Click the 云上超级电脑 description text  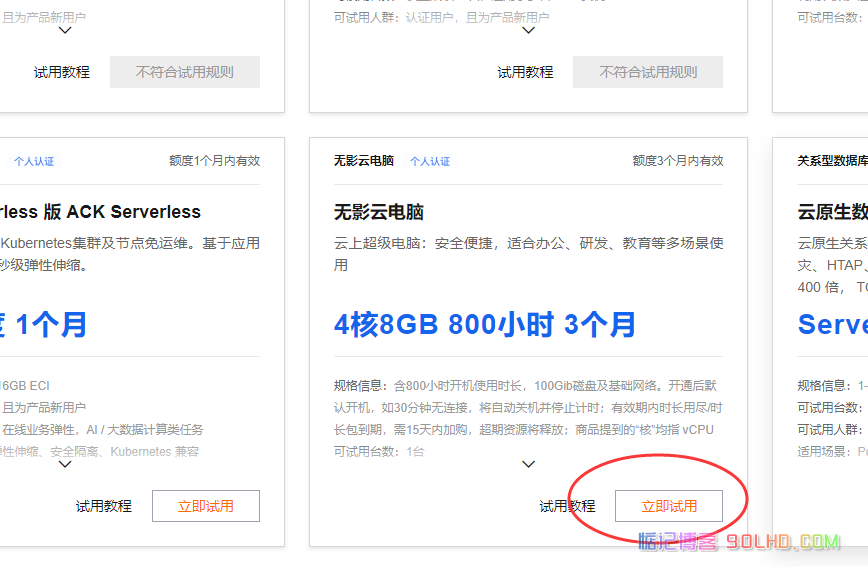pos(528,254)
